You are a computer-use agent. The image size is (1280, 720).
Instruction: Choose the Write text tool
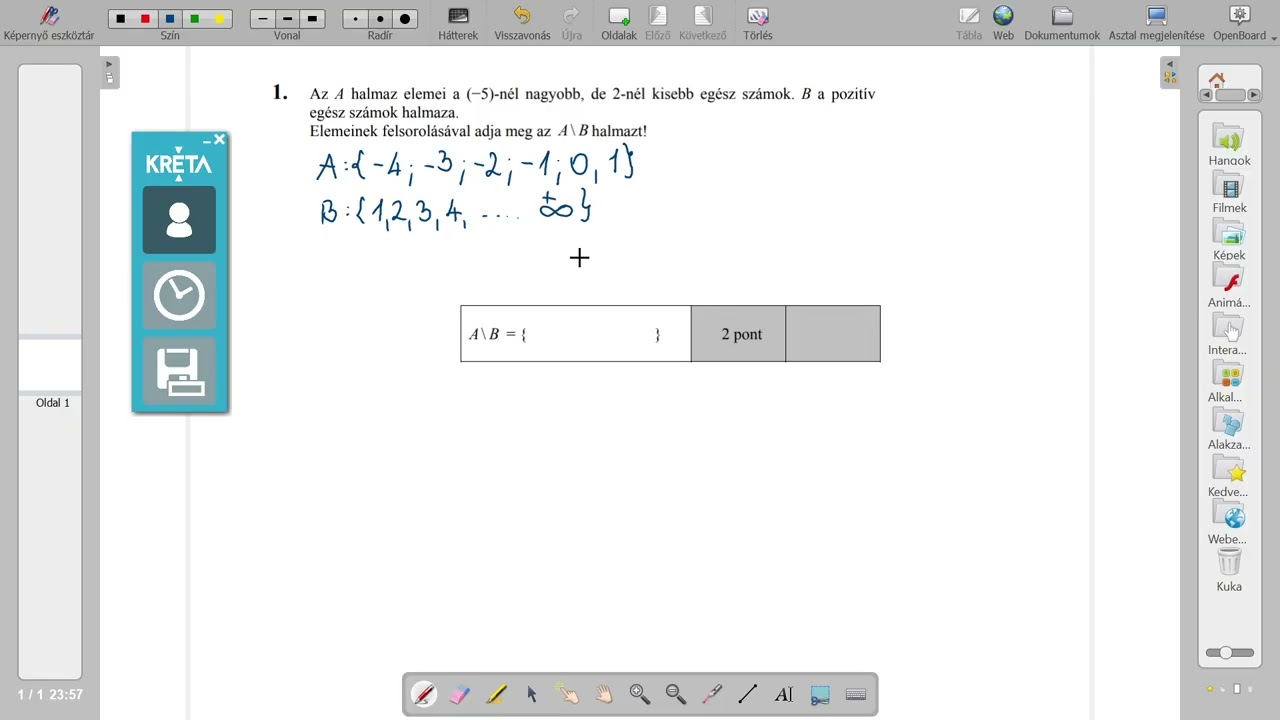click(784, 694)
